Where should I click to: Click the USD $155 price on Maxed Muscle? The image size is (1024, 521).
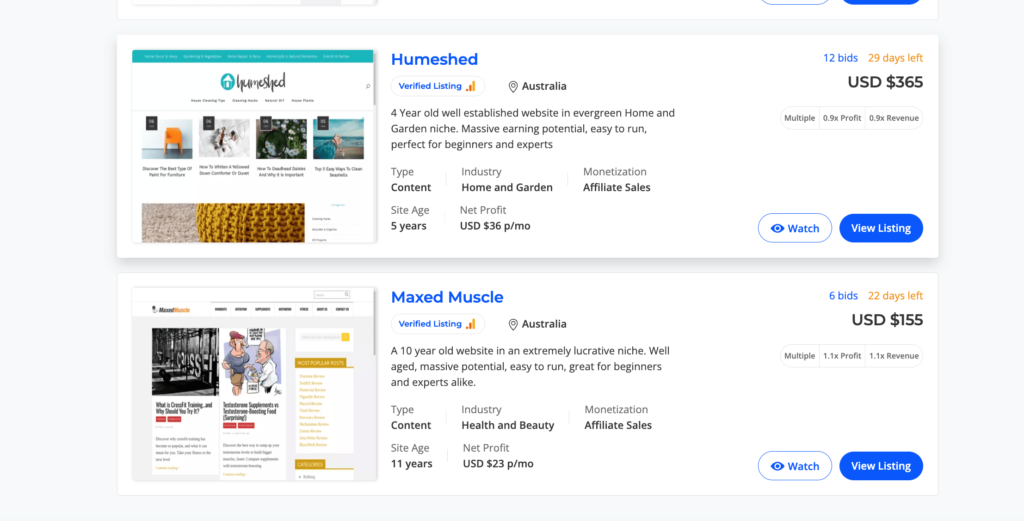pos(887,320)
